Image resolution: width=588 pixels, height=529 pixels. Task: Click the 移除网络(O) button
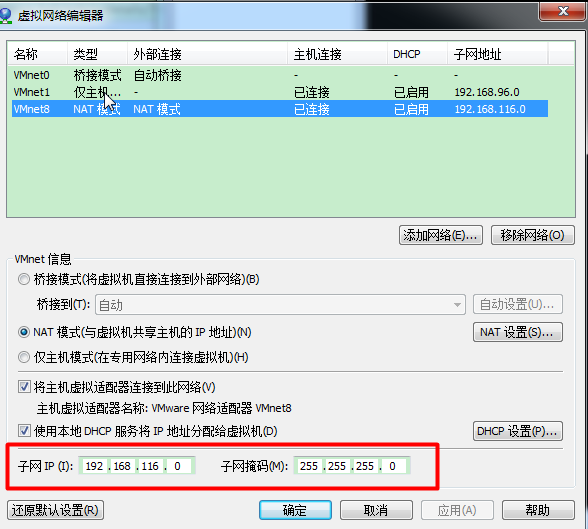(532, 235)
